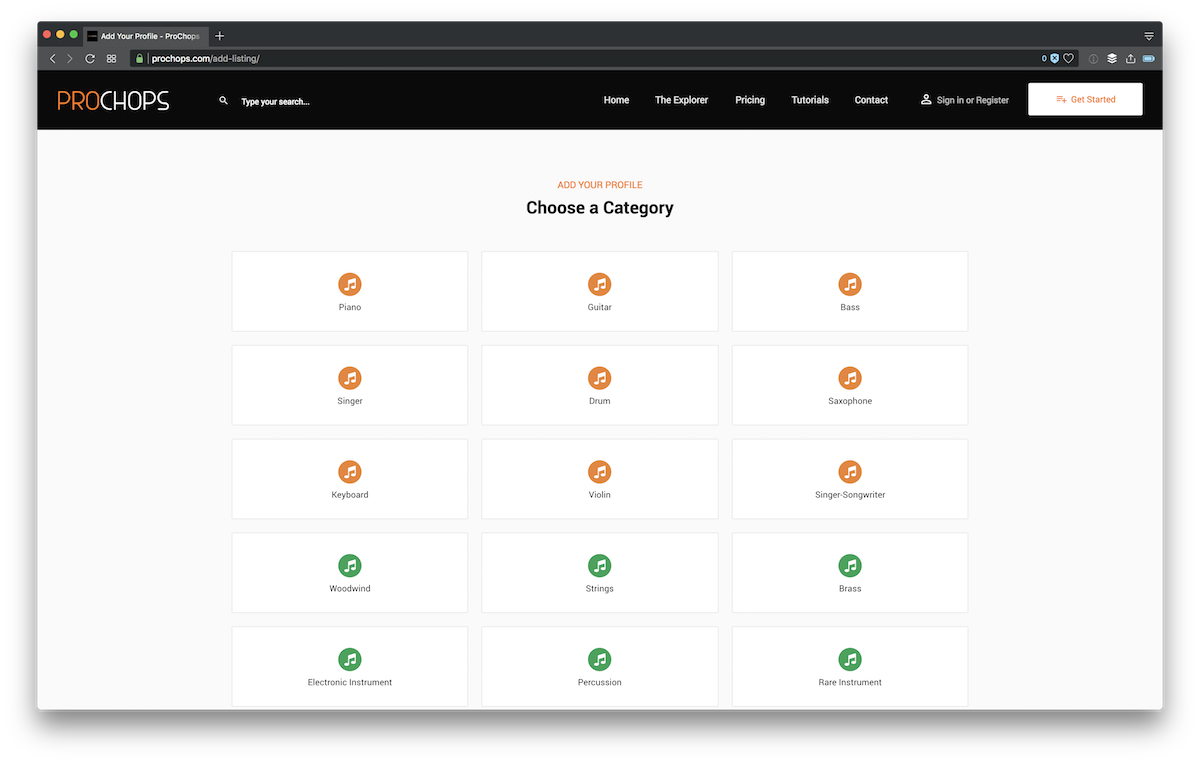Choose the Percussion category icon
The width and height of the screenshot is (1200, 763).
click(x=599, y=659)
